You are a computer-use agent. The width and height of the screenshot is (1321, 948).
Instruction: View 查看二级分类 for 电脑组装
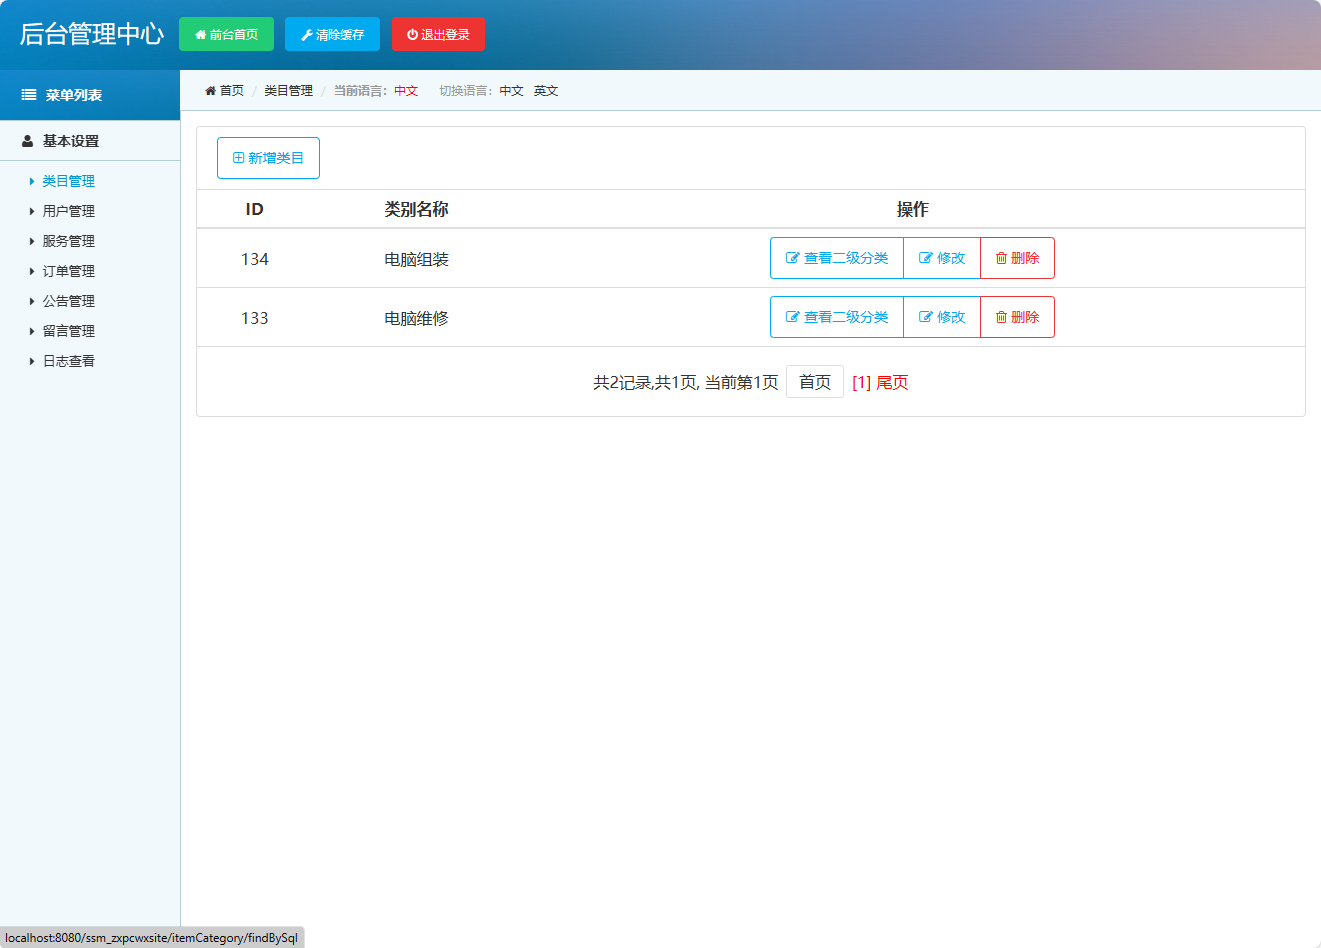[837, 258]
